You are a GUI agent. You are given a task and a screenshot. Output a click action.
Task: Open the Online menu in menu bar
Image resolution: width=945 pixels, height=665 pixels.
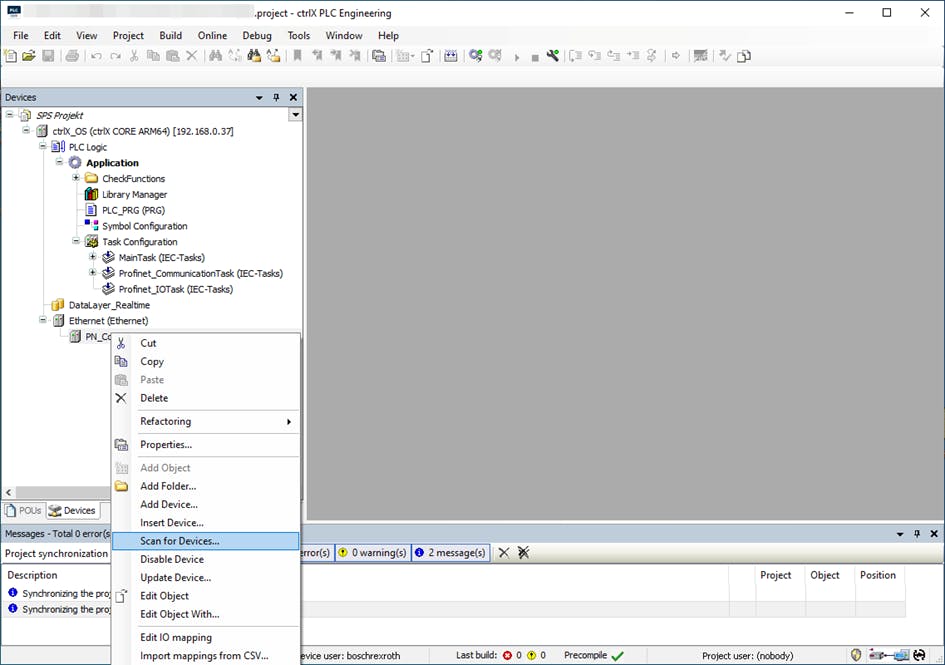[212, 36]
